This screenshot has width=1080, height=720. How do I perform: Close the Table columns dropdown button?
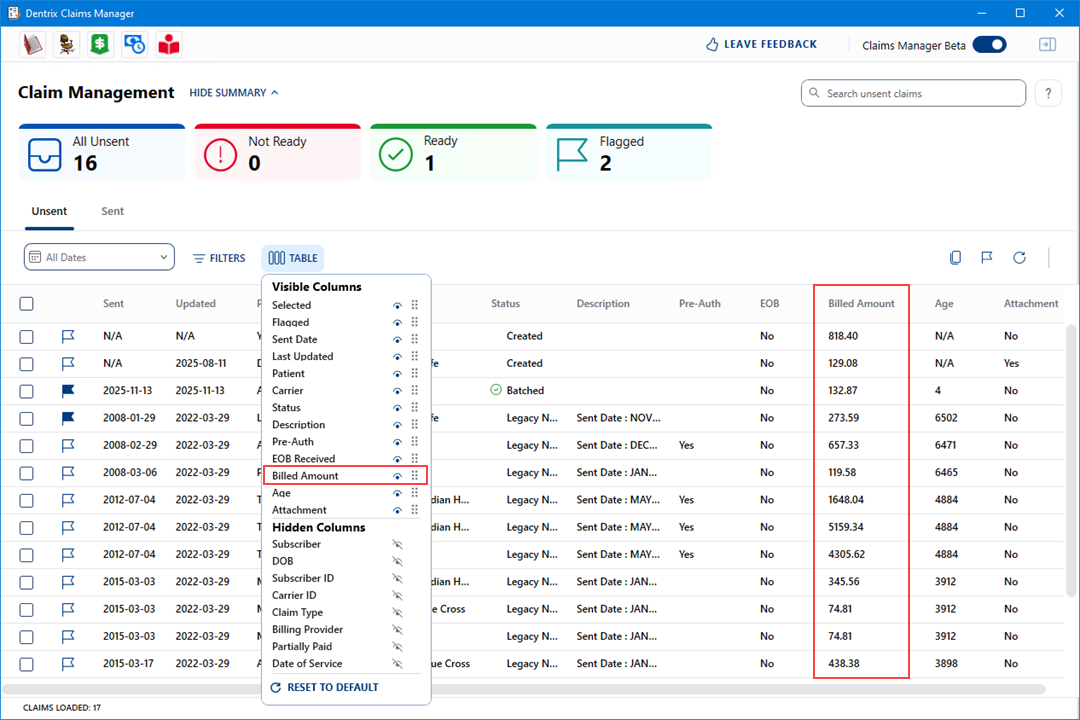pos(293,258)
